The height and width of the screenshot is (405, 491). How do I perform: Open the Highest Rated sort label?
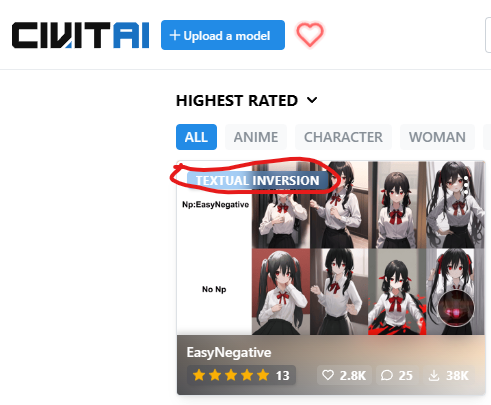[x=237, y=101]
